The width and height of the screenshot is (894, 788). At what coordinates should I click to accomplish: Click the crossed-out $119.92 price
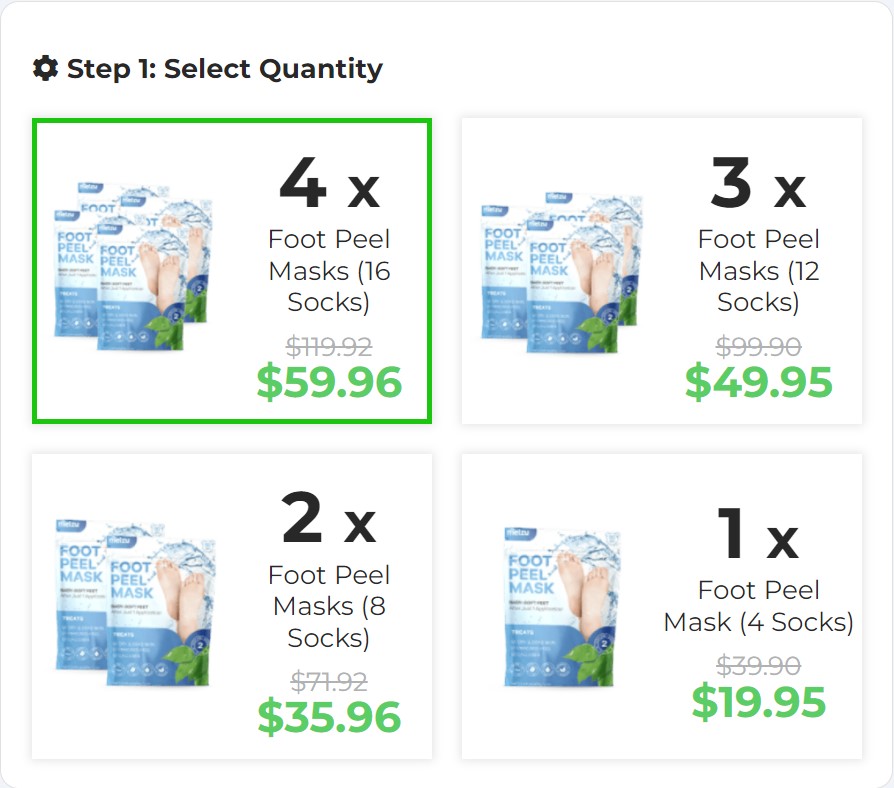329,347
